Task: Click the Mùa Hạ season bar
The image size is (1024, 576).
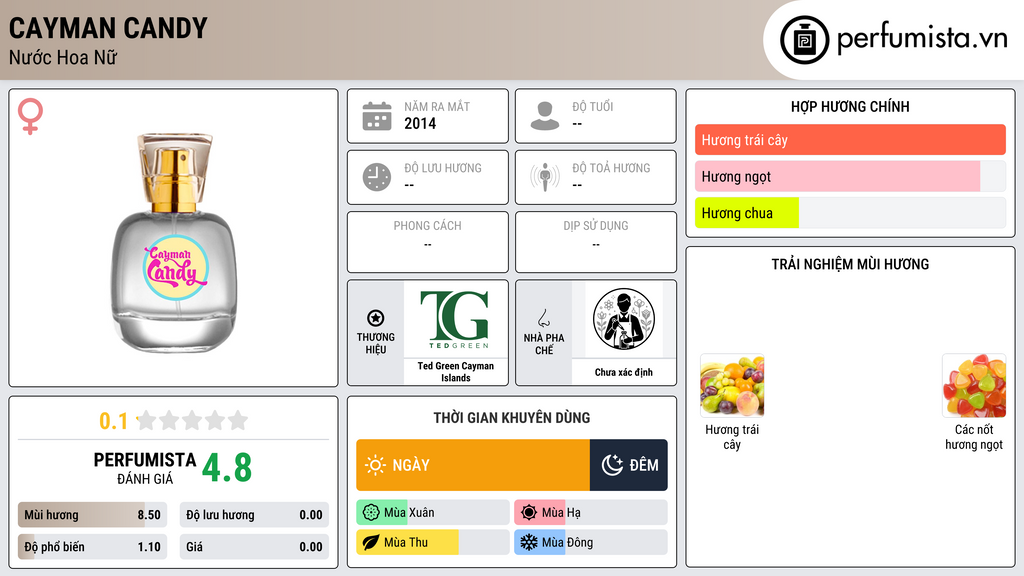Action: (x=591, y=513)
